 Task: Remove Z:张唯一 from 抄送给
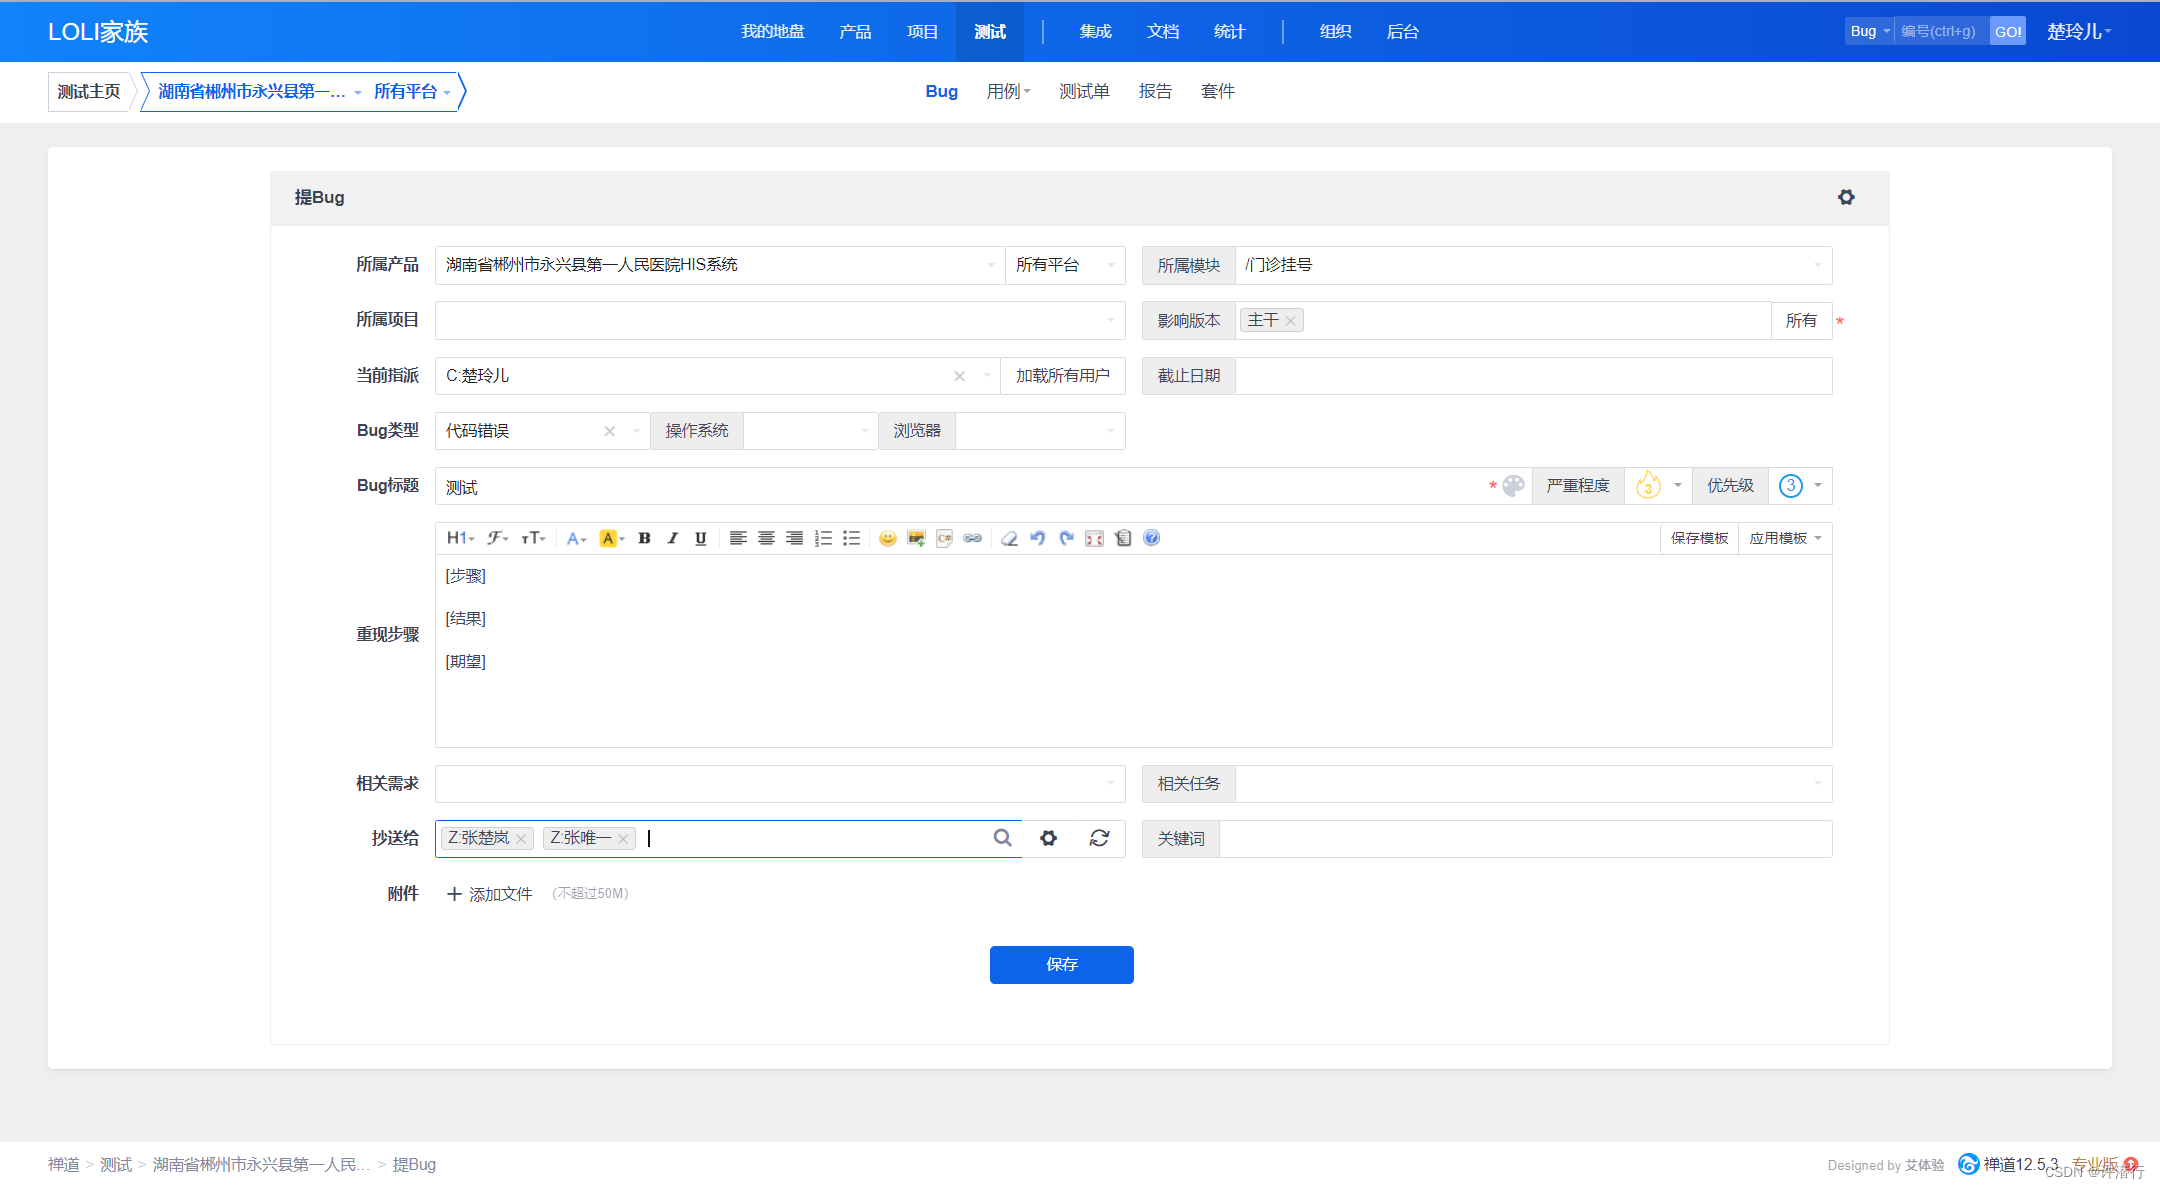(623, 839)
